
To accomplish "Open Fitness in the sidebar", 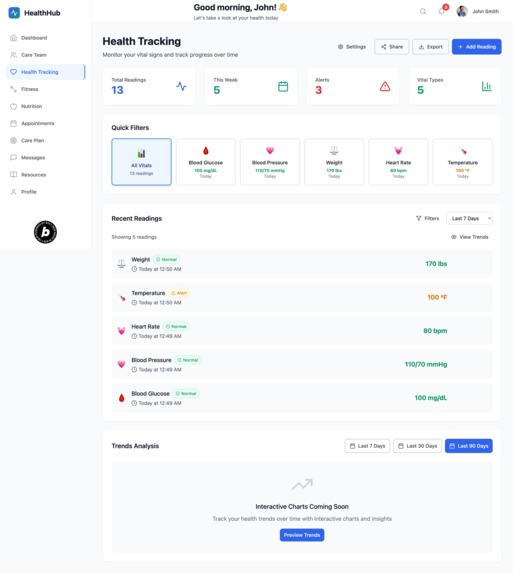I will point(45,89).
